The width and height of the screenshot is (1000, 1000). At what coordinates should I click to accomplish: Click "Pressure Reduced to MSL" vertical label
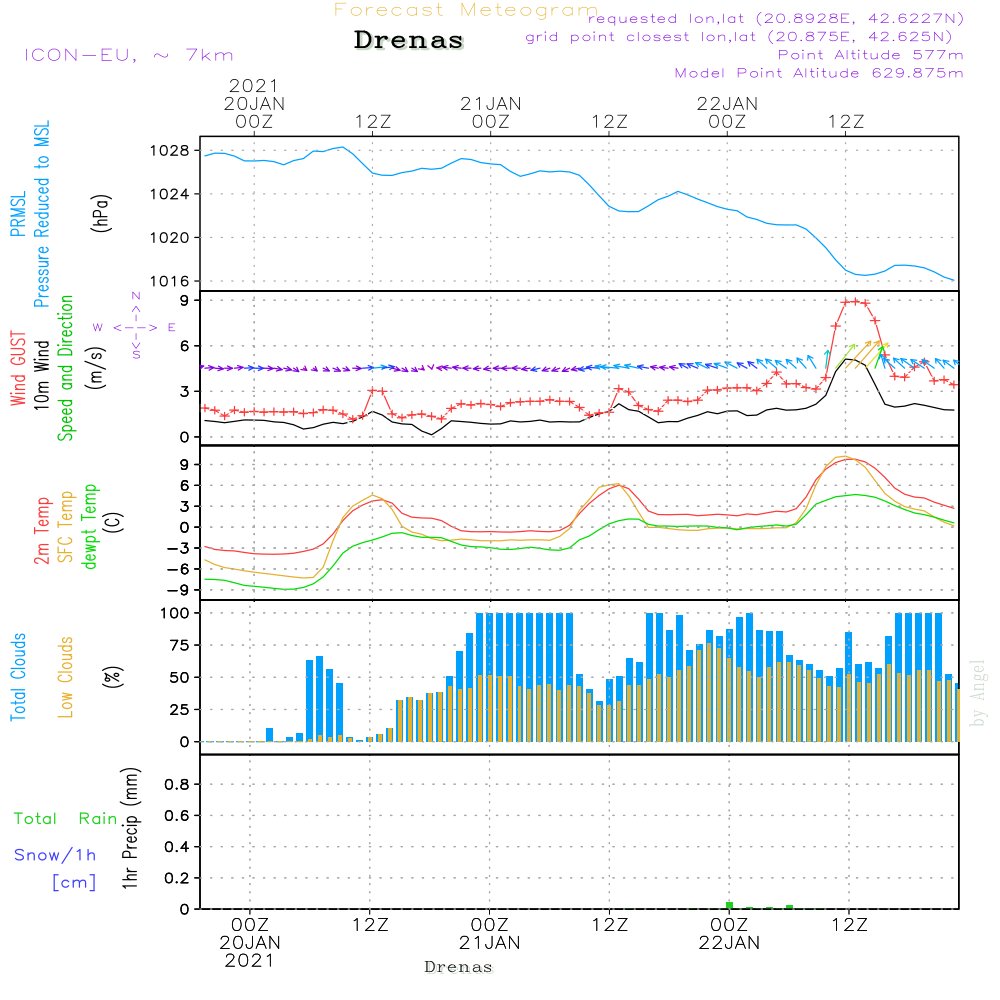point(41,214)
